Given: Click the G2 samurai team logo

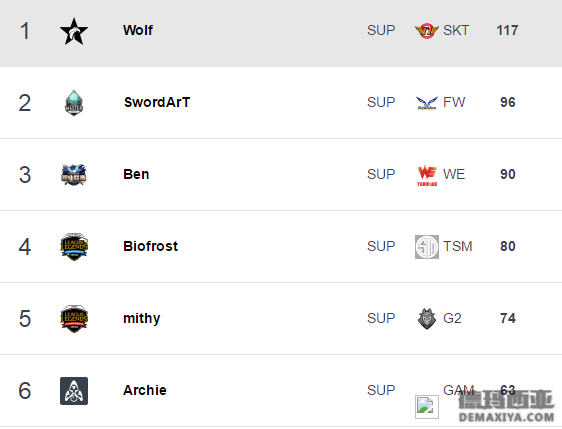Looking at the screenshot, I should pyautogui.click(x=427, y=319).
